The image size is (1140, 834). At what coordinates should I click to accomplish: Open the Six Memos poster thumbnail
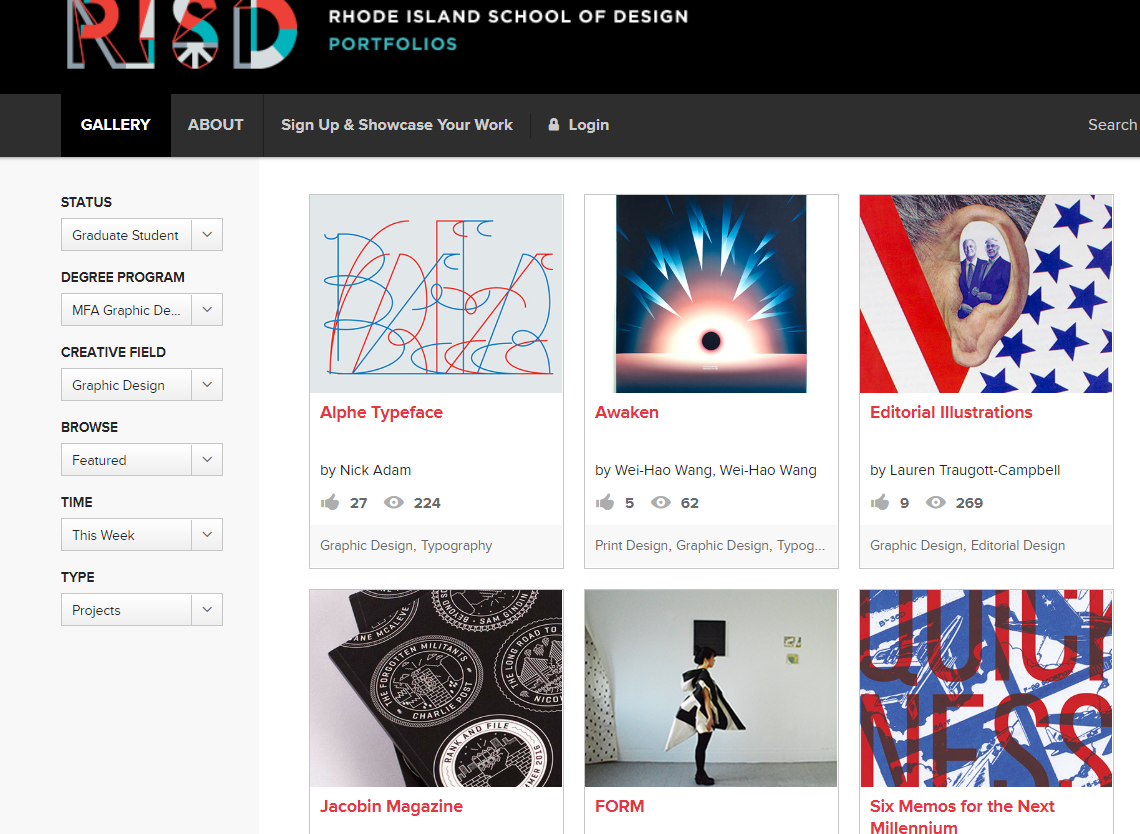pos(986,688)
